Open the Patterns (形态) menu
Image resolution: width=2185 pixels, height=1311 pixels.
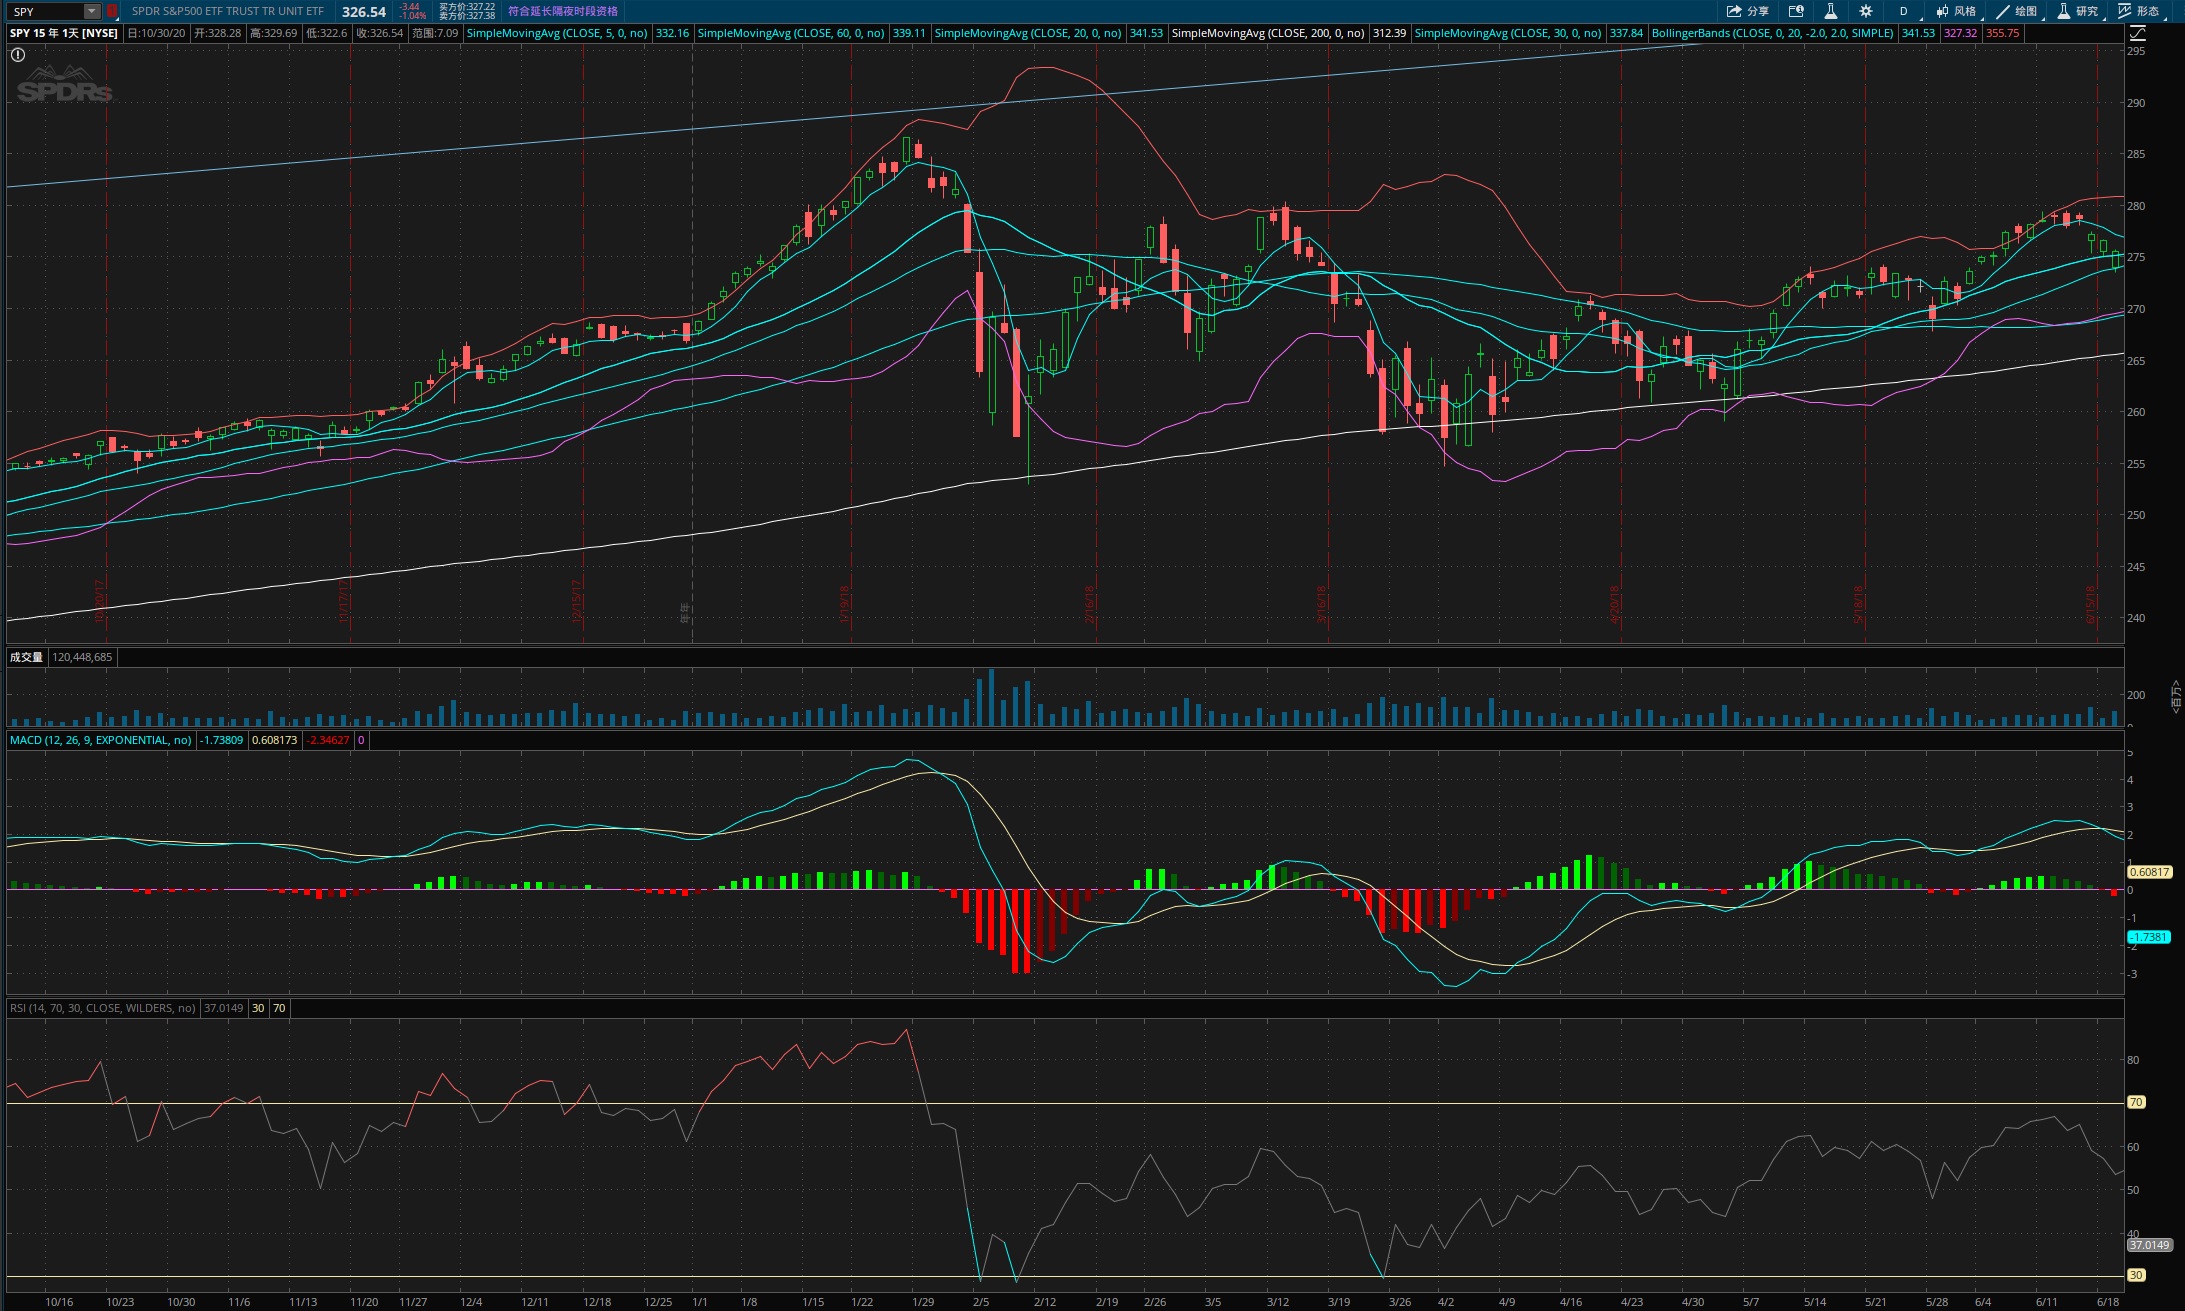(x=2138, y=11)
